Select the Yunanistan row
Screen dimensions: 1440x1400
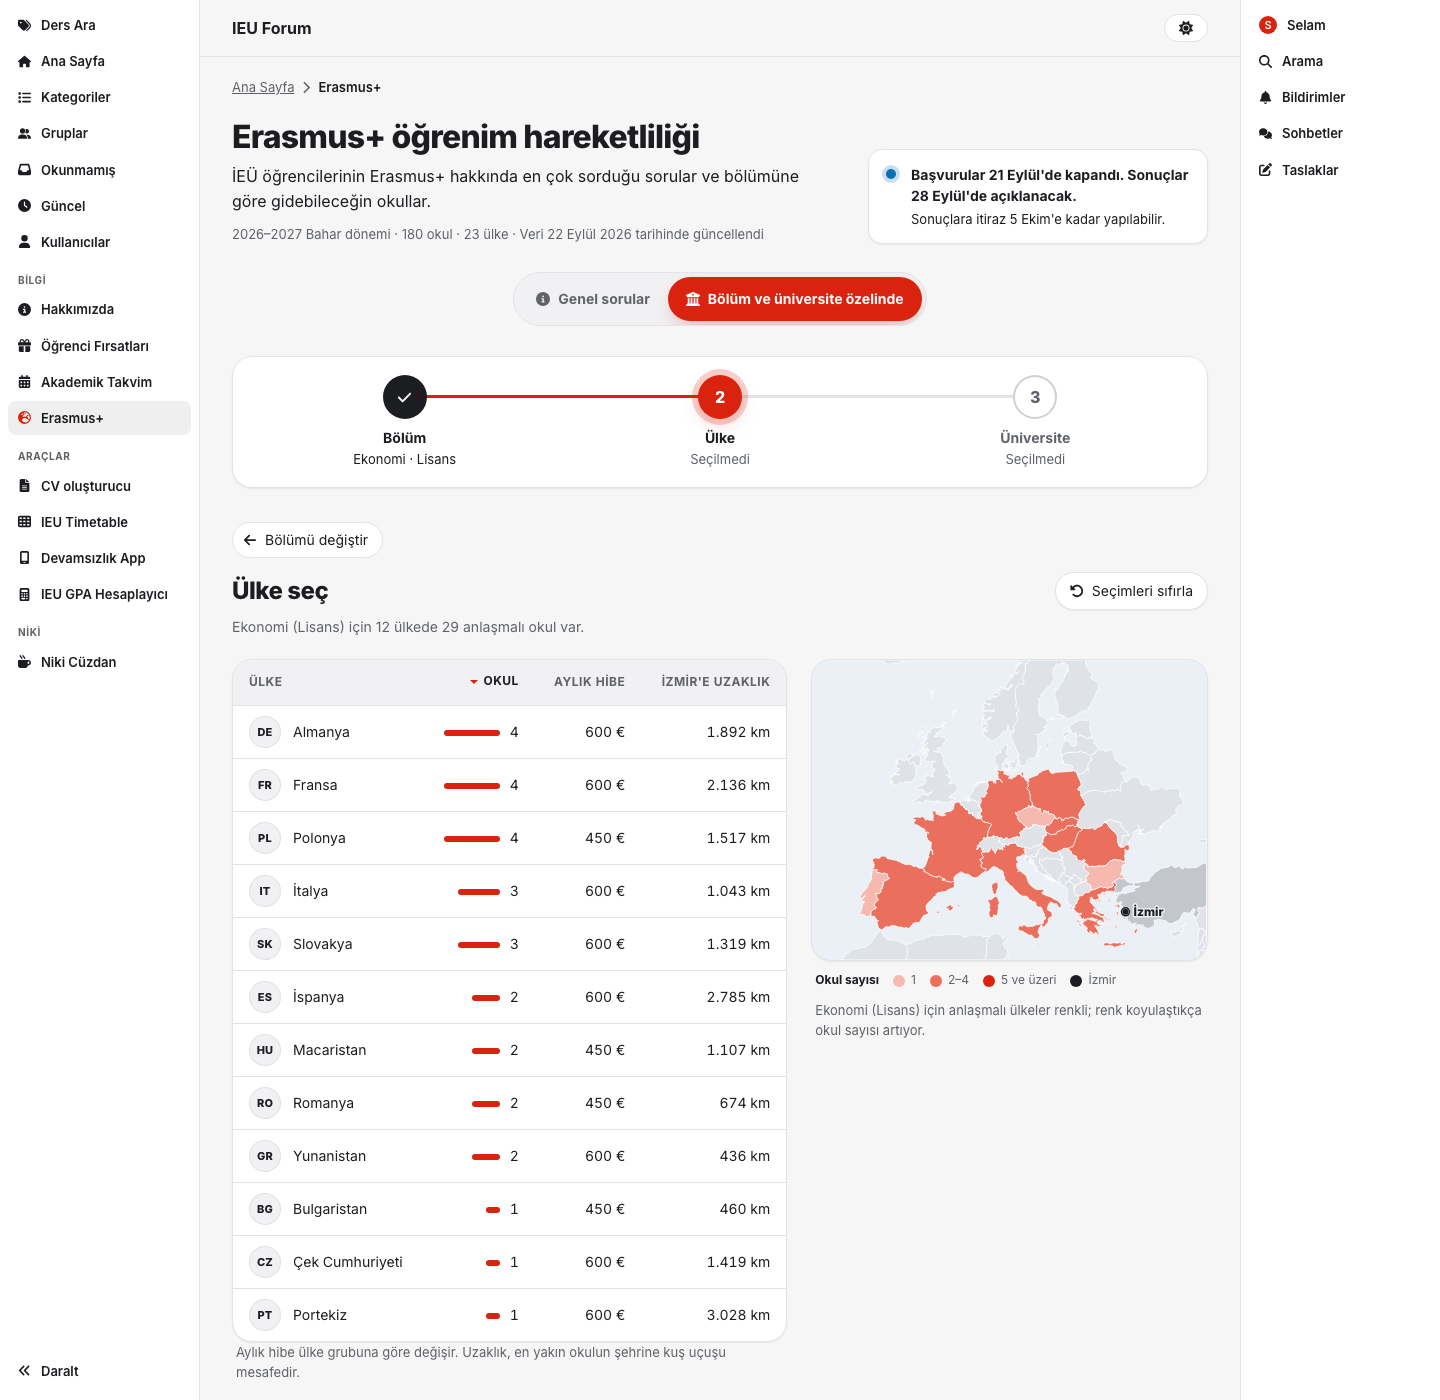click(509, 1156)
